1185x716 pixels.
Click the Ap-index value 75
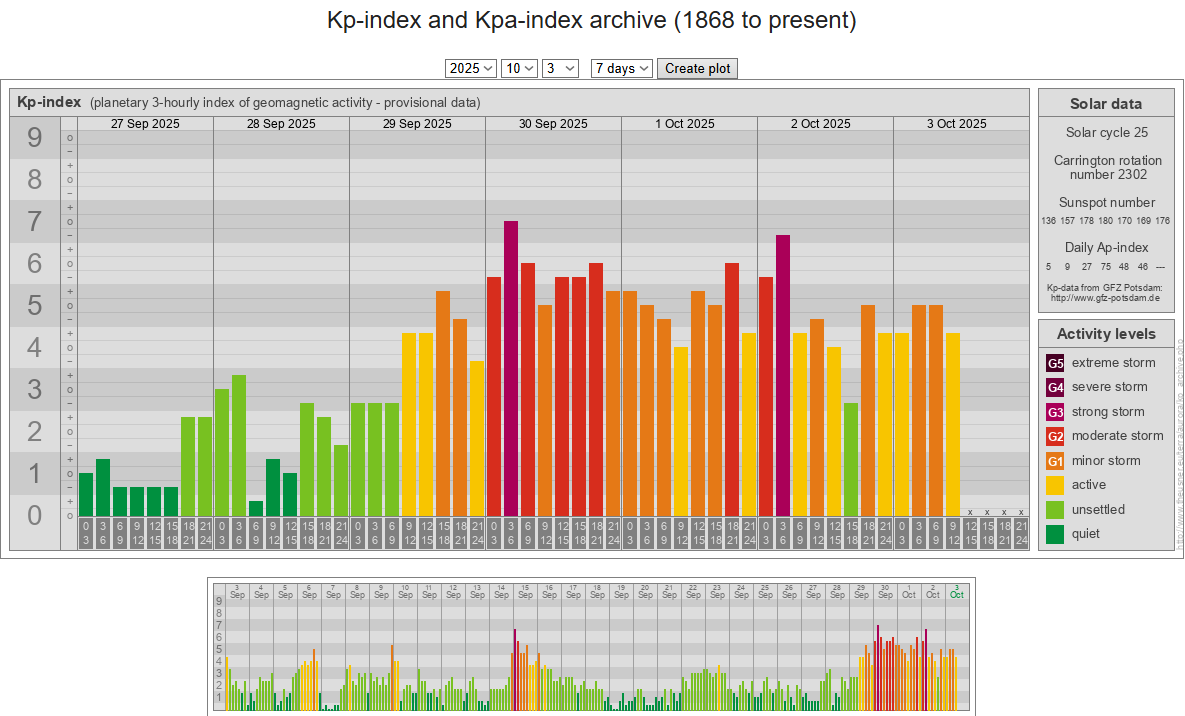[x=1105, y=267]
